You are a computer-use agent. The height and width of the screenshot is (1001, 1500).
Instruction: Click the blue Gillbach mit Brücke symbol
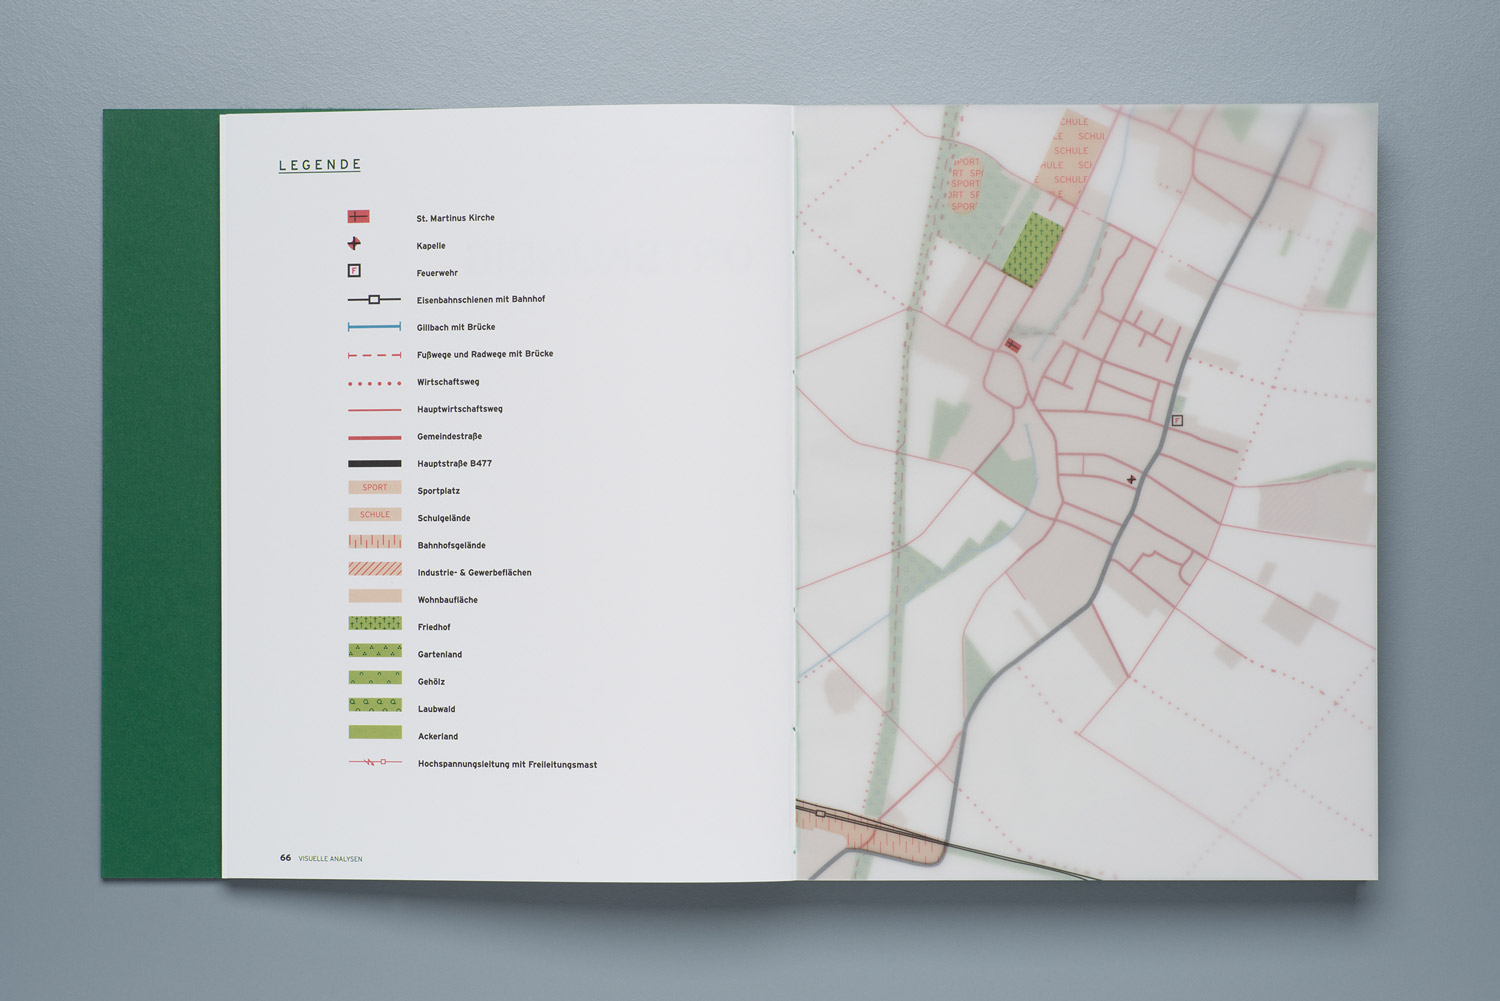pos(374,327)
